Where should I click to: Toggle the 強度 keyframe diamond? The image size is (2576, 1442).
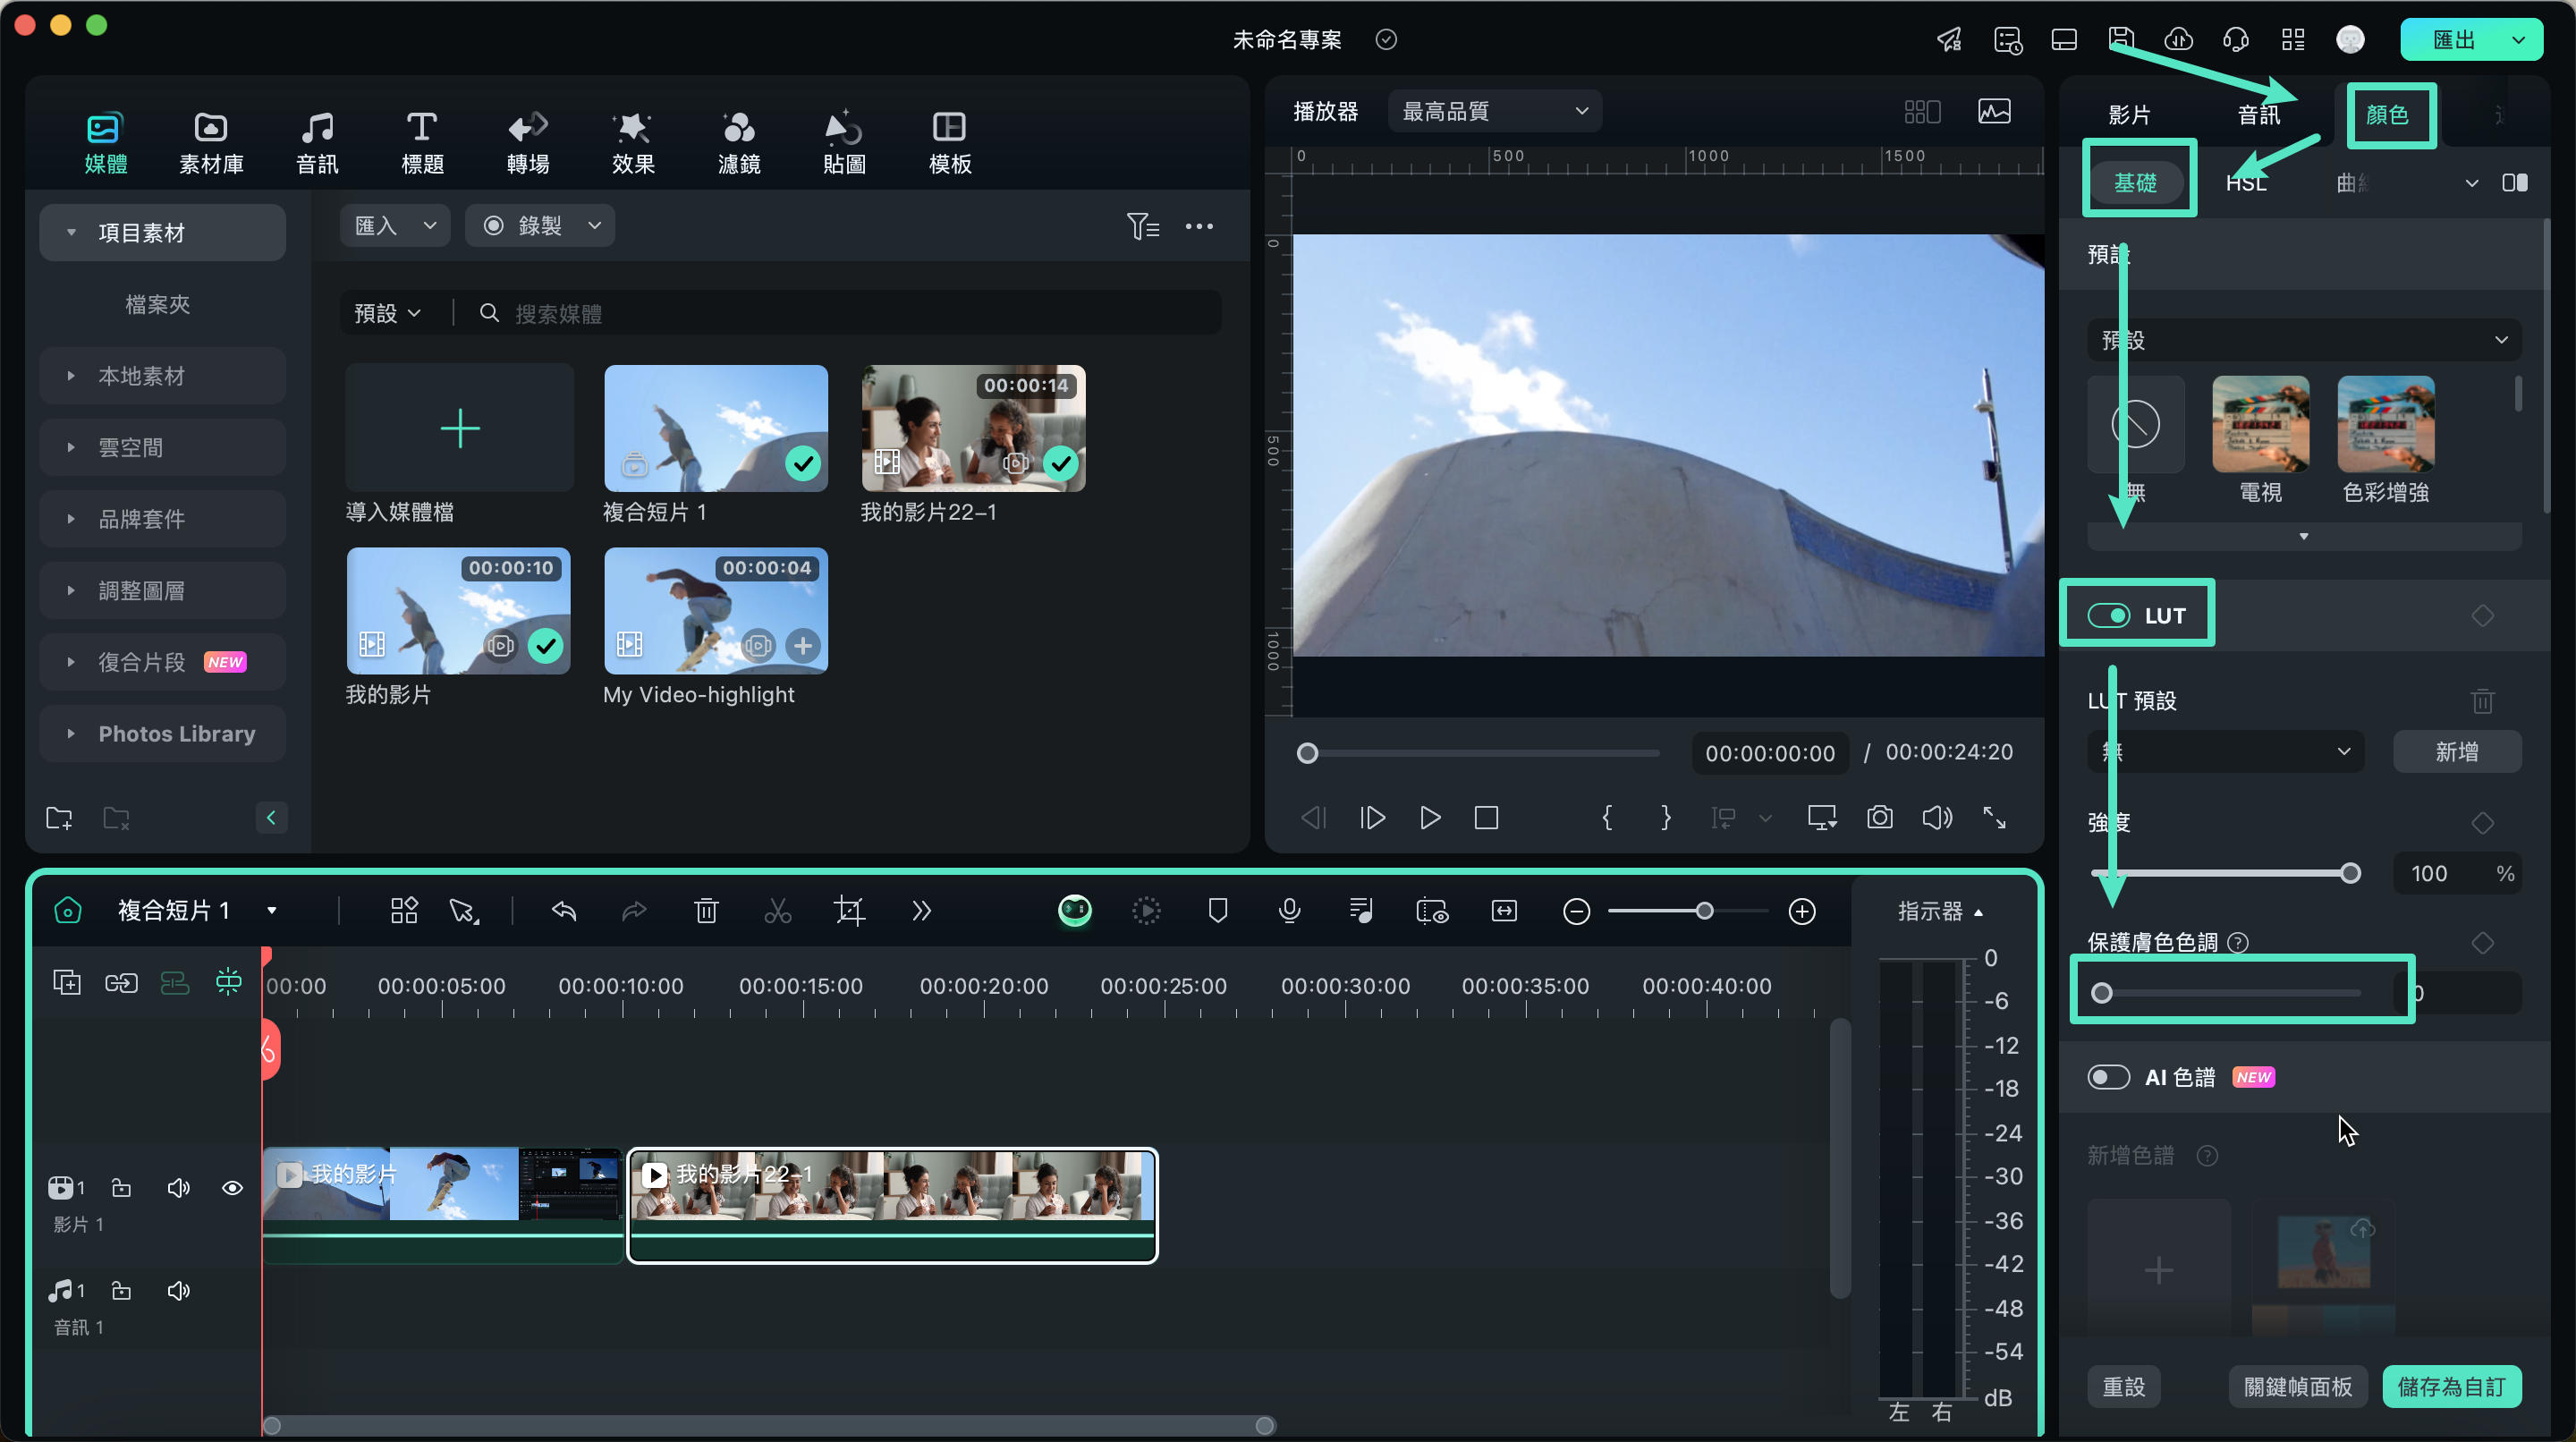(x=2482, y=823)
